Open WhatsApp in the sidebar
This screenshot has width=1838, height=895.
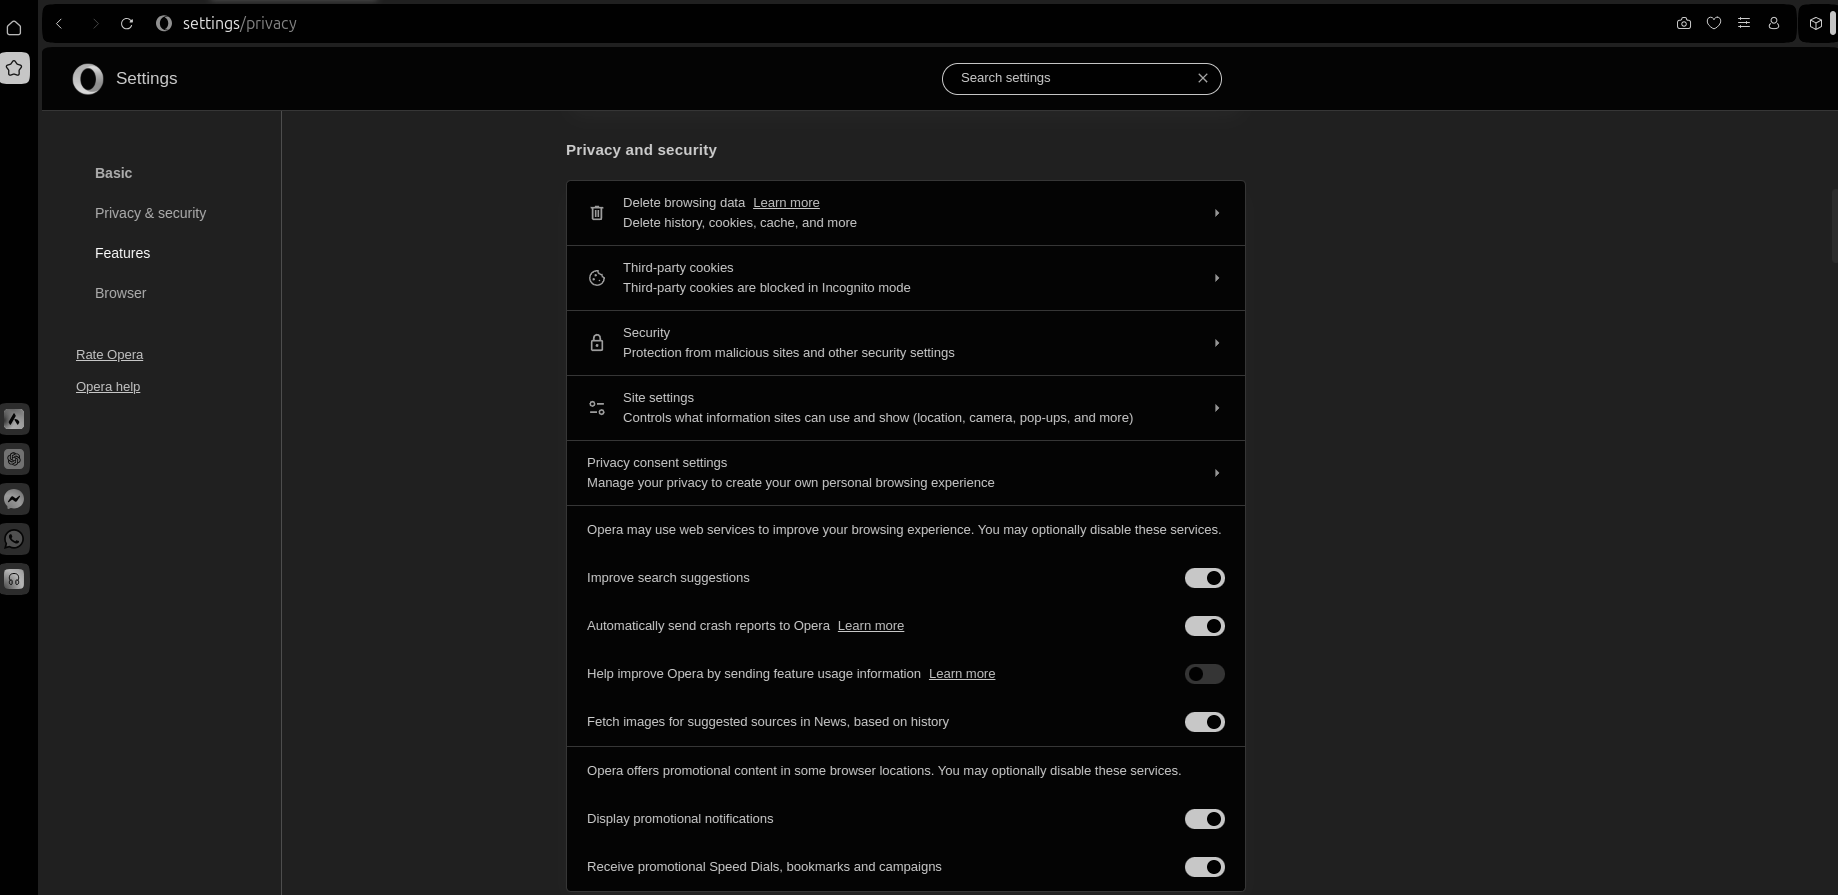tap(14, 539)
